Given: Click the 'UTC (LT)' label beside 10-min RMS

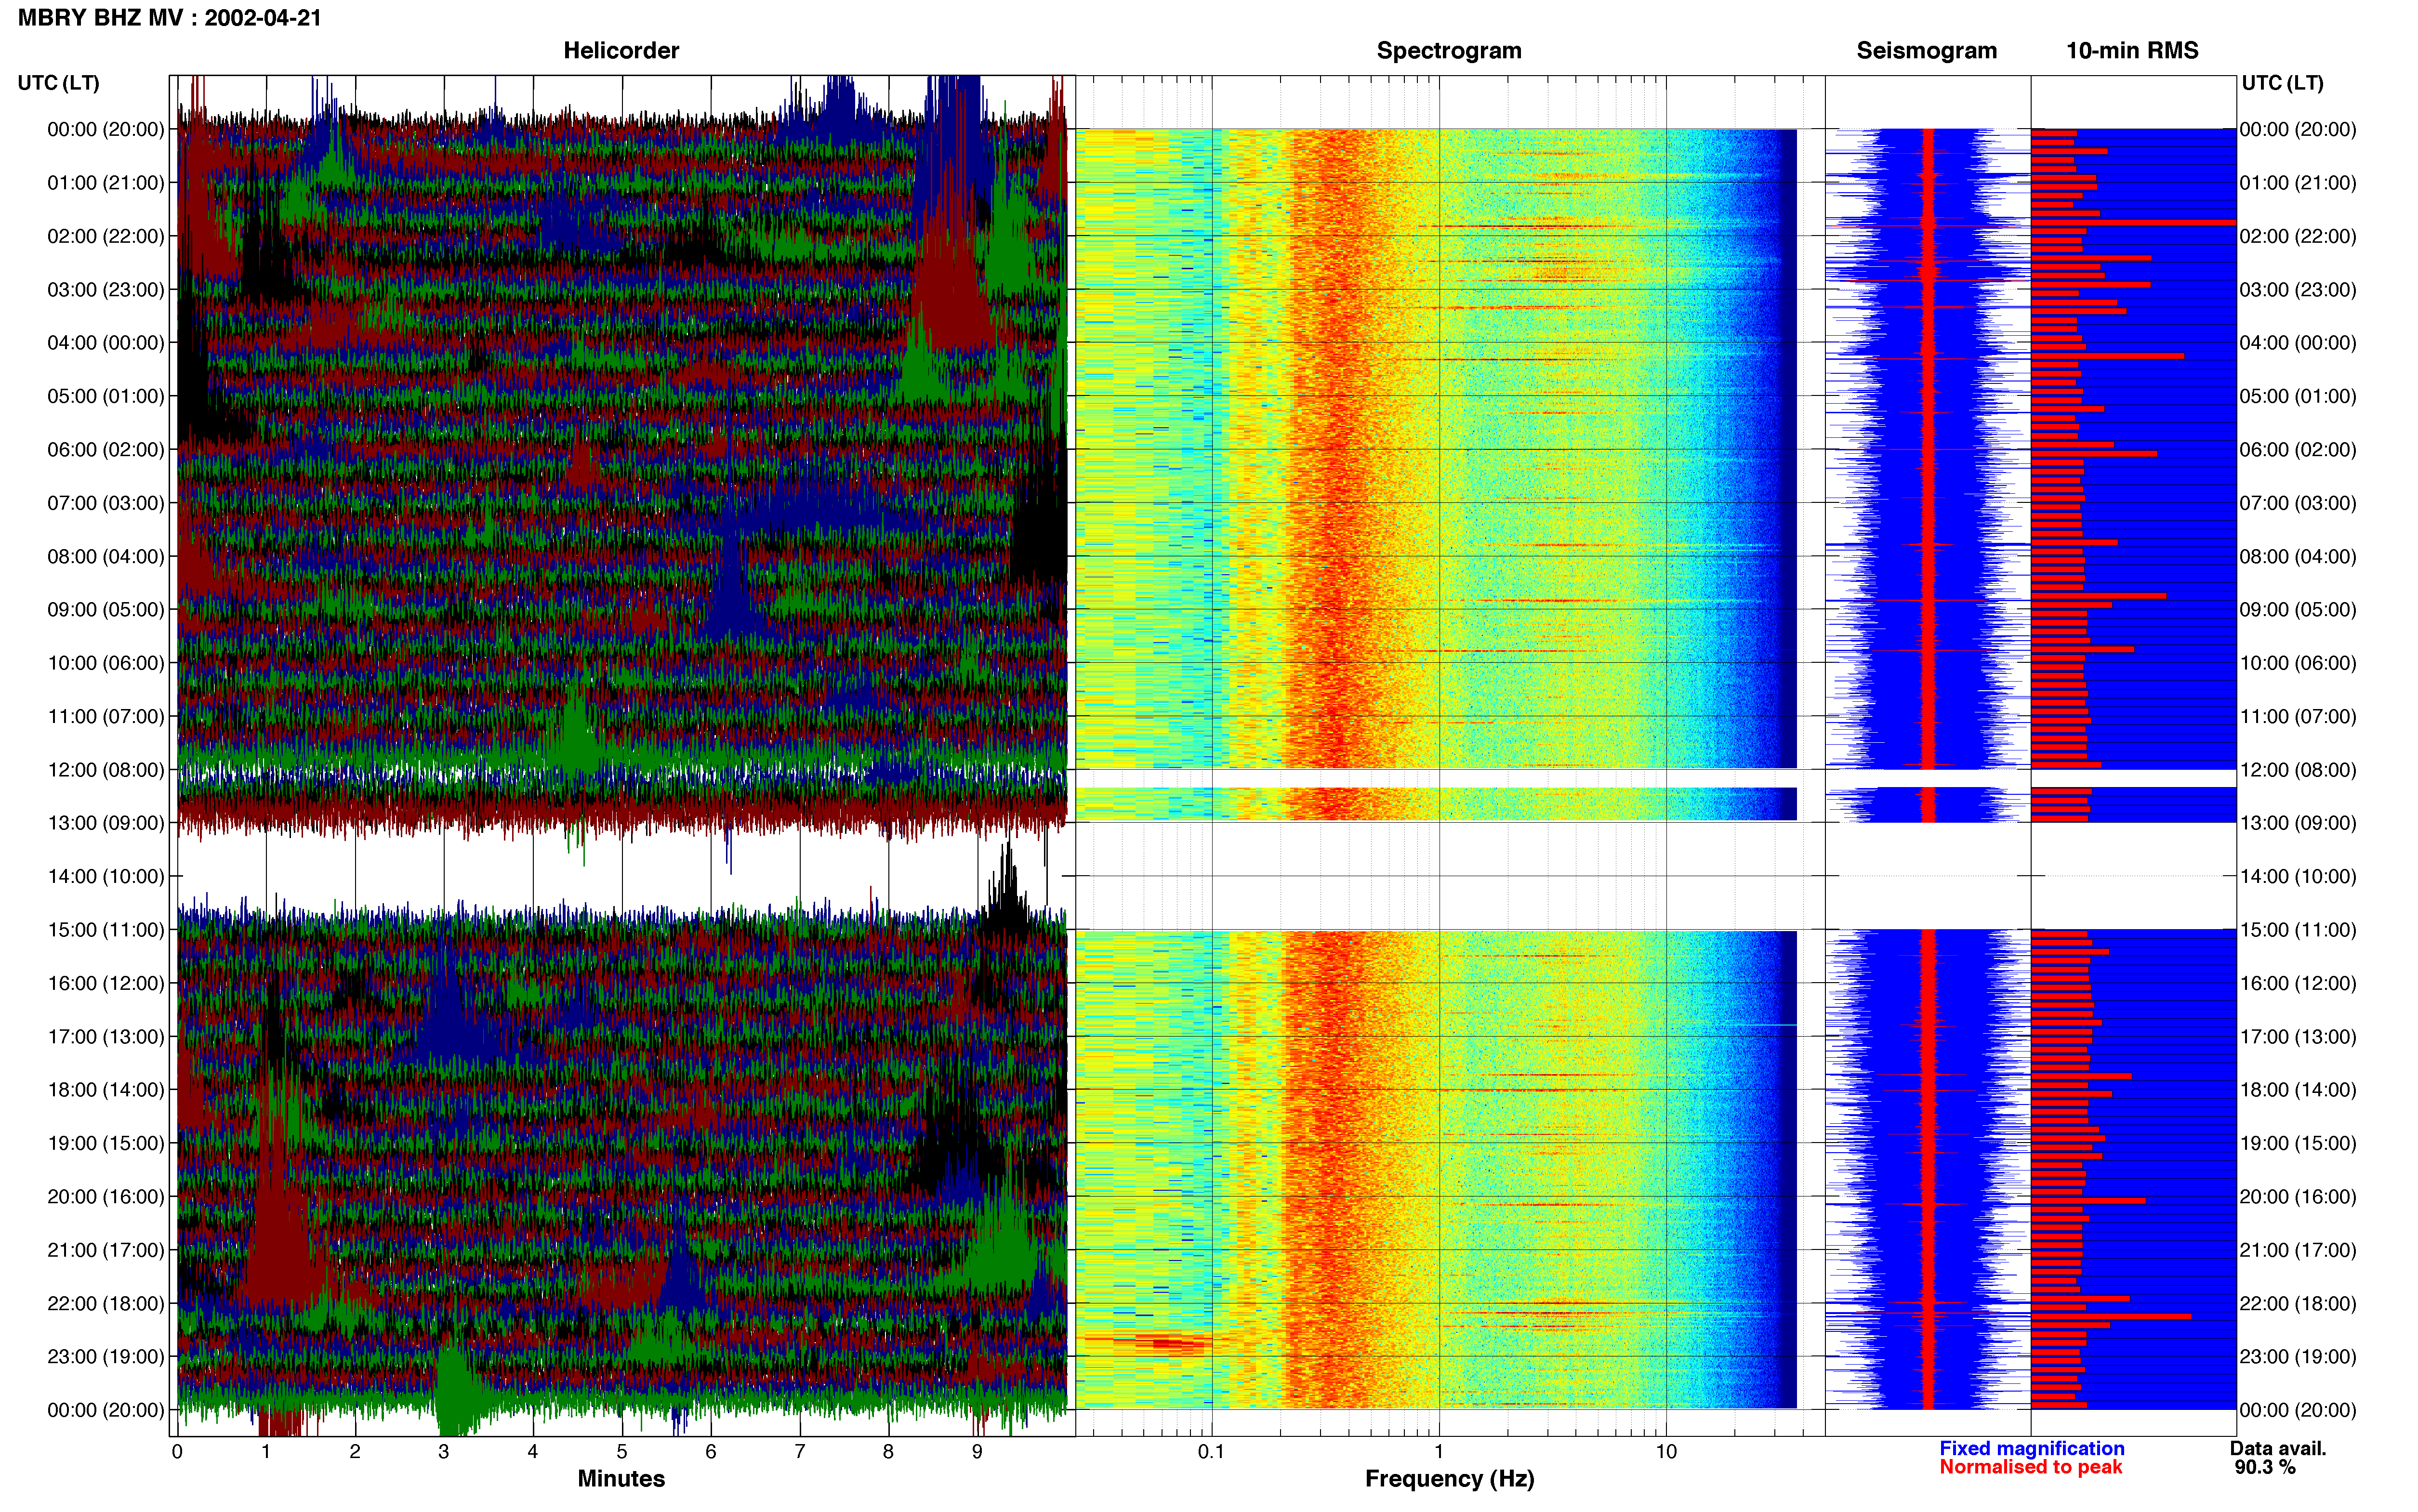Looking at the screenshot, I should click(x=2282, y=83).
